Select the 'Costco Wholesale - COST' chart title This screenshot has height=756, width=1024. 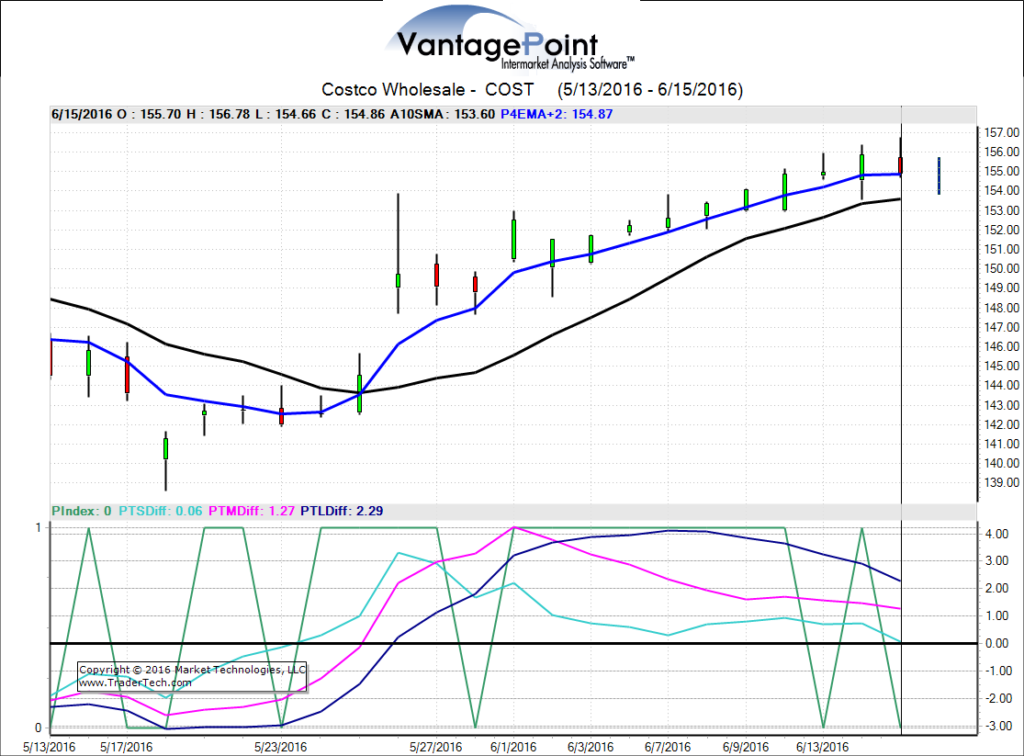[x=428, y=89]
